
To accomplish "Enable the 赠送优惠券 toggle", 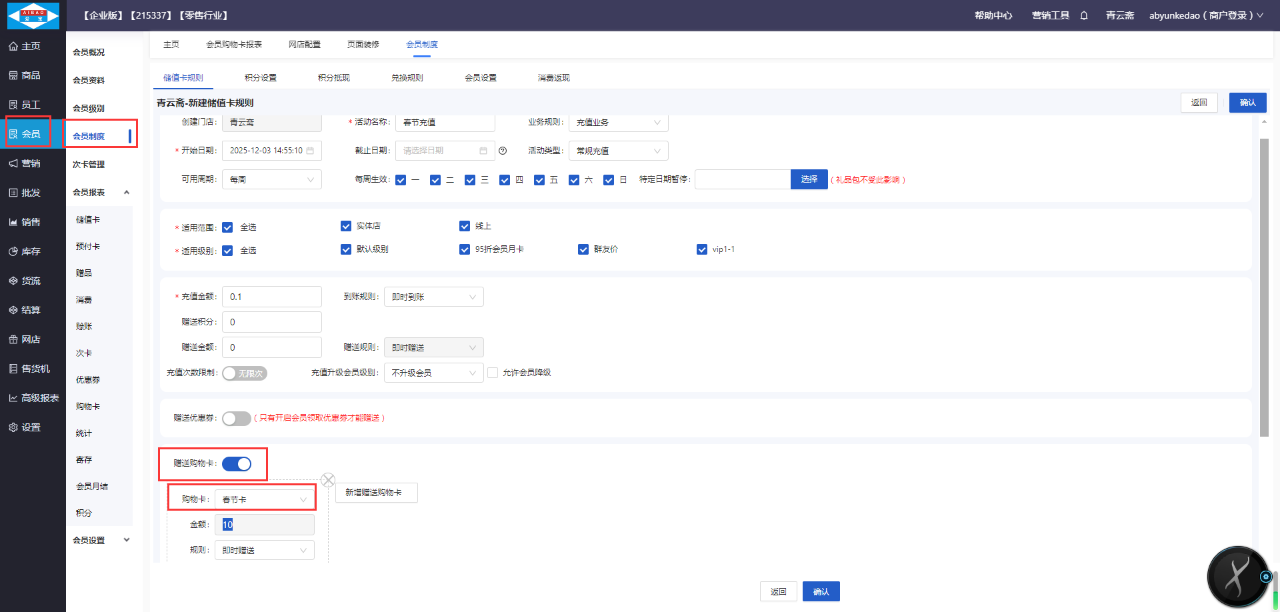I will click(236, 418).
